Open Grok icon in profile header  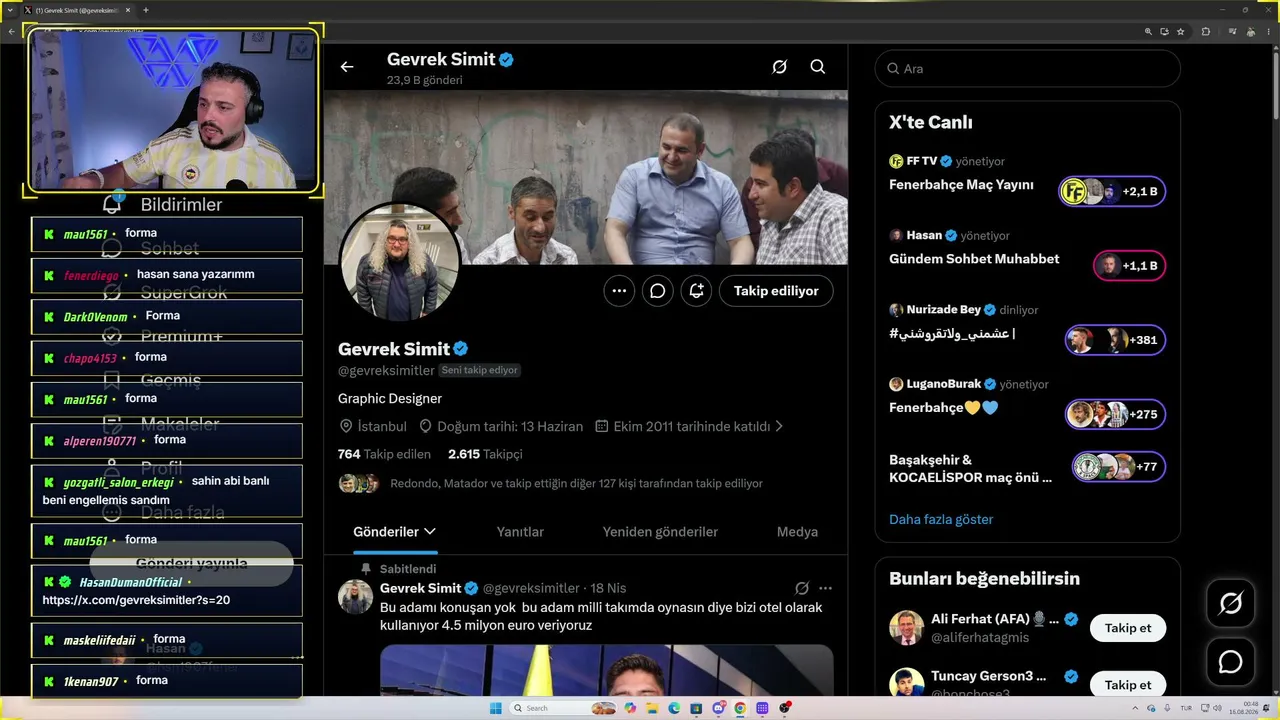click(x=779, y=67)
